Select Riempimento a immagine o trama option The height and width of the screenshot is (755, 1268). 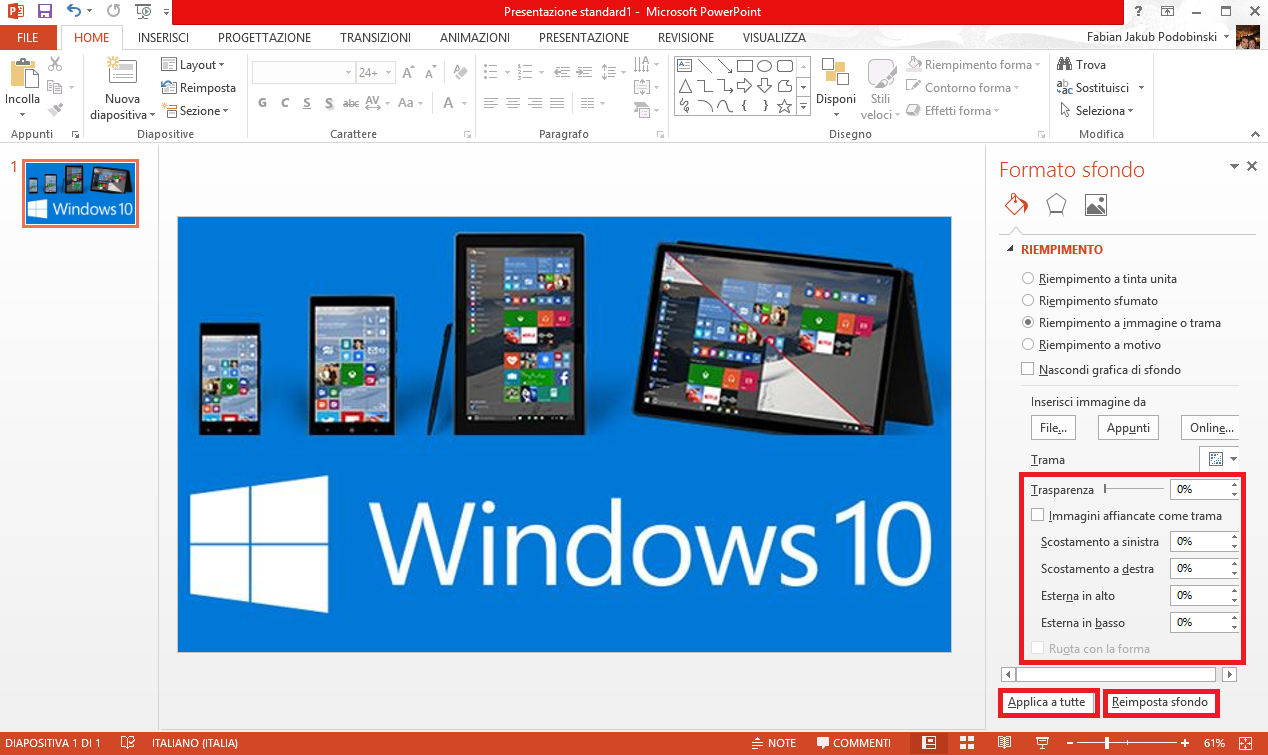[1027, 323]
